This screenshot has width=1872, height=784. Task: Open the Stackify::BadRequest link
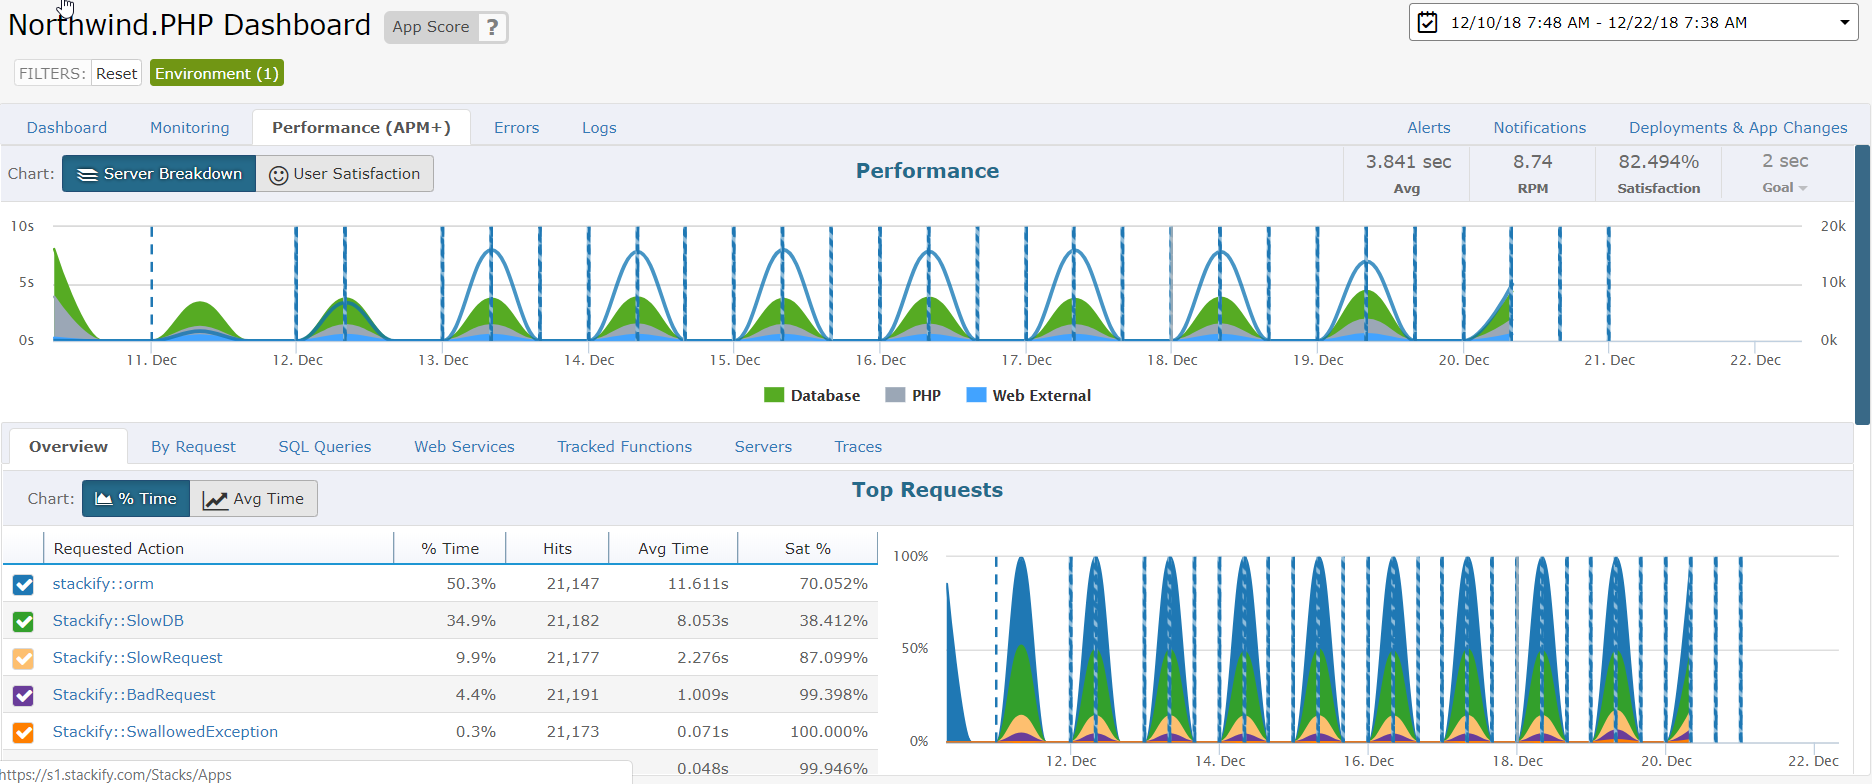click(x=134, y=694)
